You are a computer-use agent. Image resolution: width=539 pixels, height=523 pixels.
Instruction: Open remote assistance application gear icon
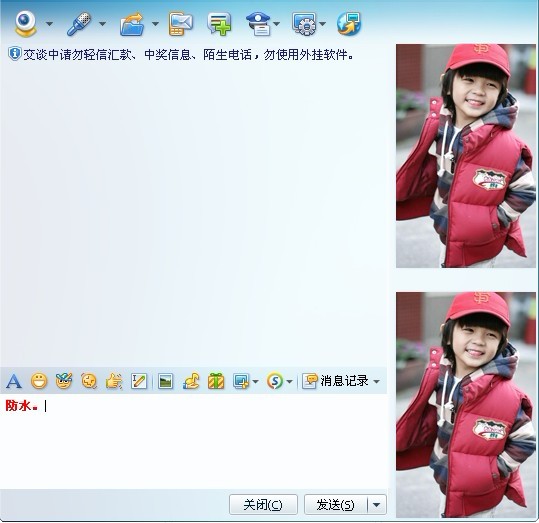[x=304, y=24]
